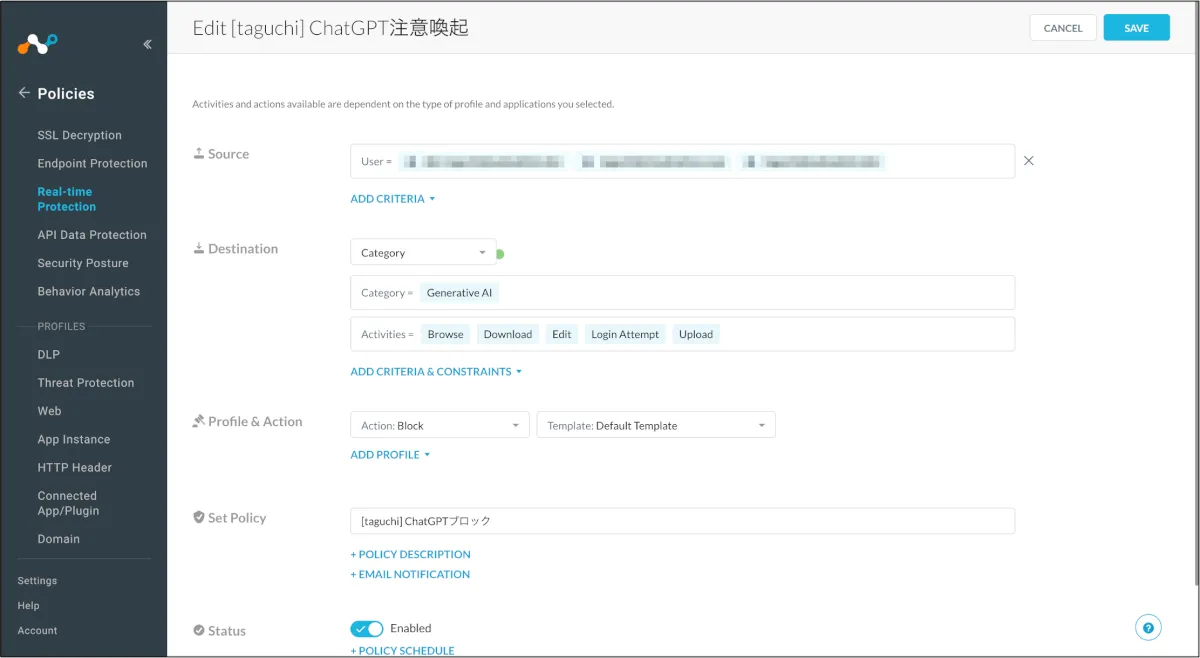Open Domain profile
The height and width of the screenshot is (658, 1200).
click(x=59, y=539)
